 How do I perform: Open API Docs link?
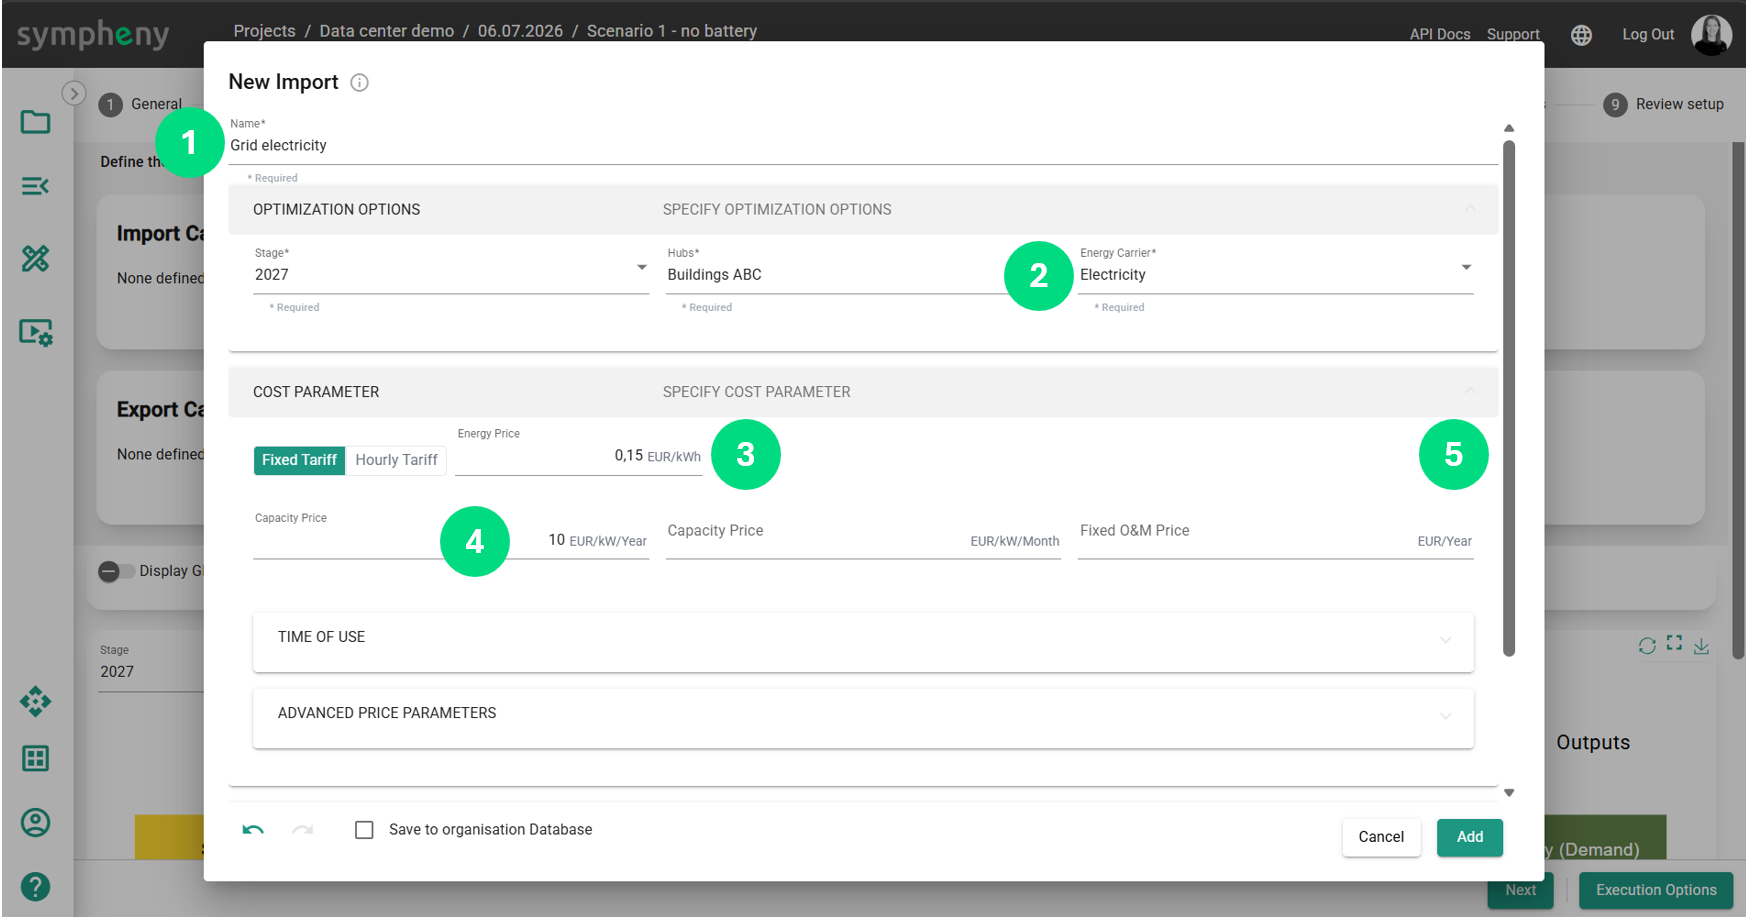pyautogui.click(x=1439, y=34)
